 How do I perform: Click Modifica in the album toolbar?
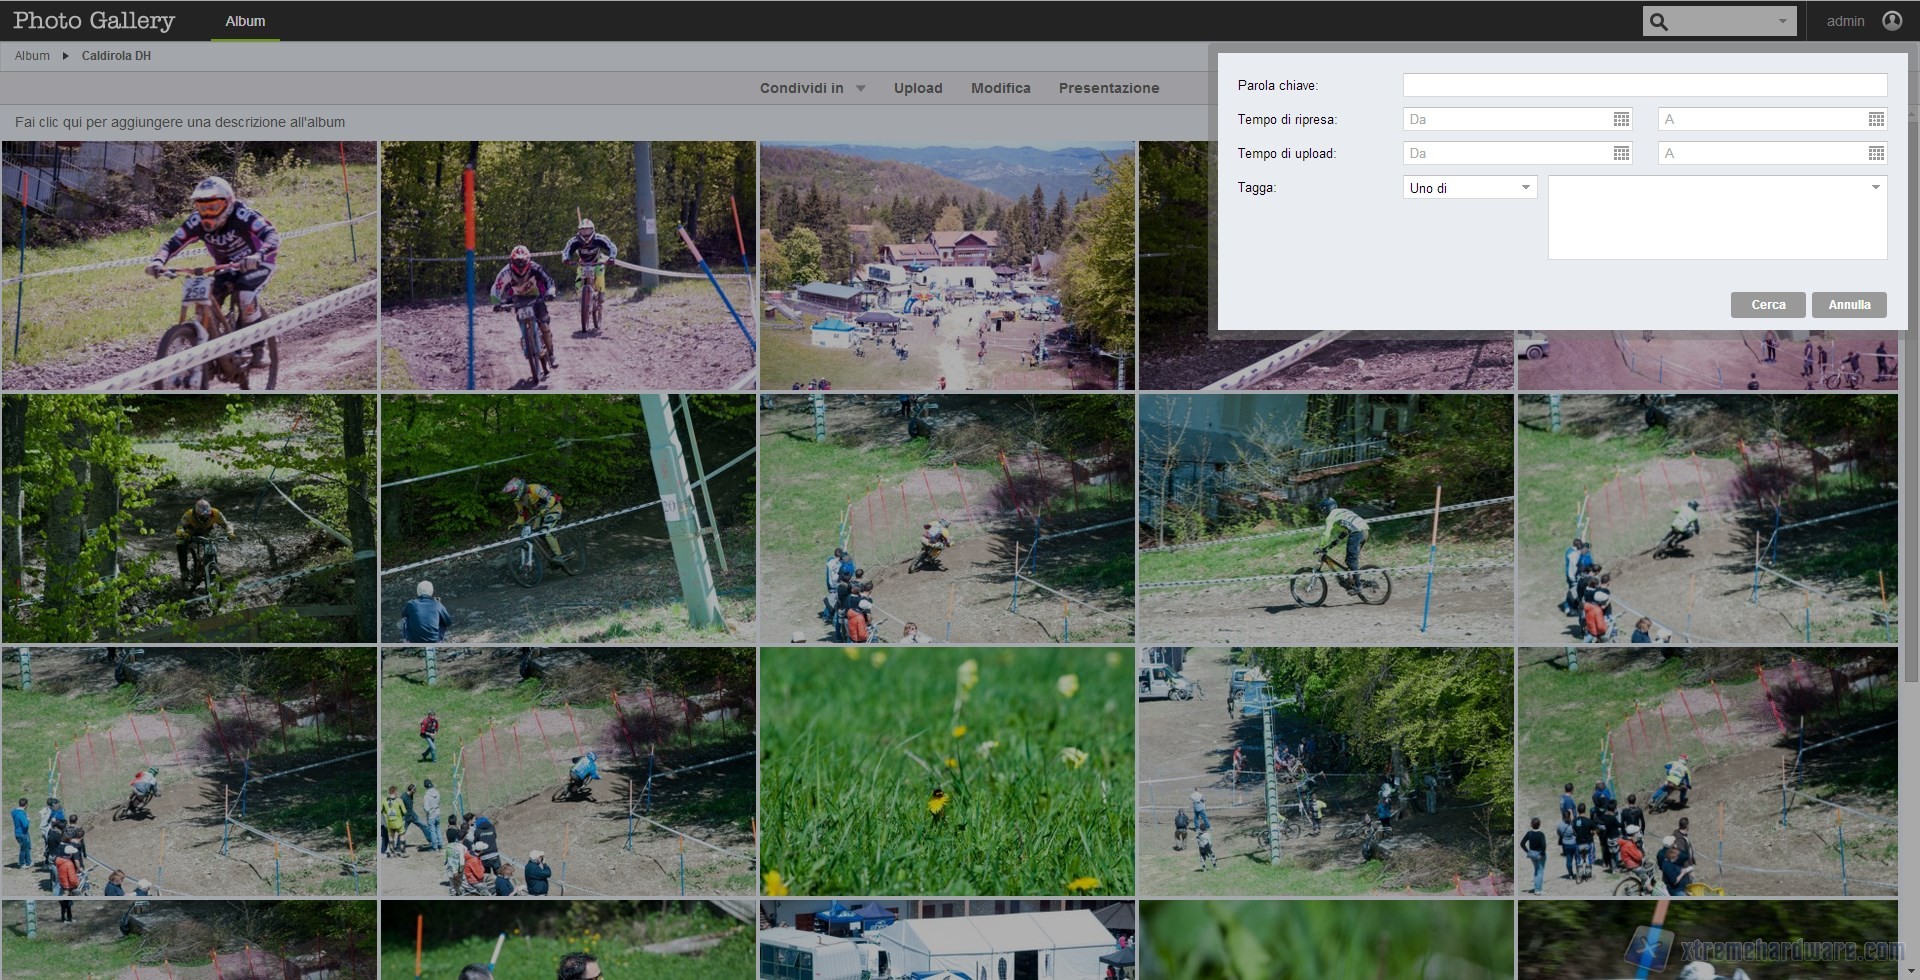point(1000,88)
